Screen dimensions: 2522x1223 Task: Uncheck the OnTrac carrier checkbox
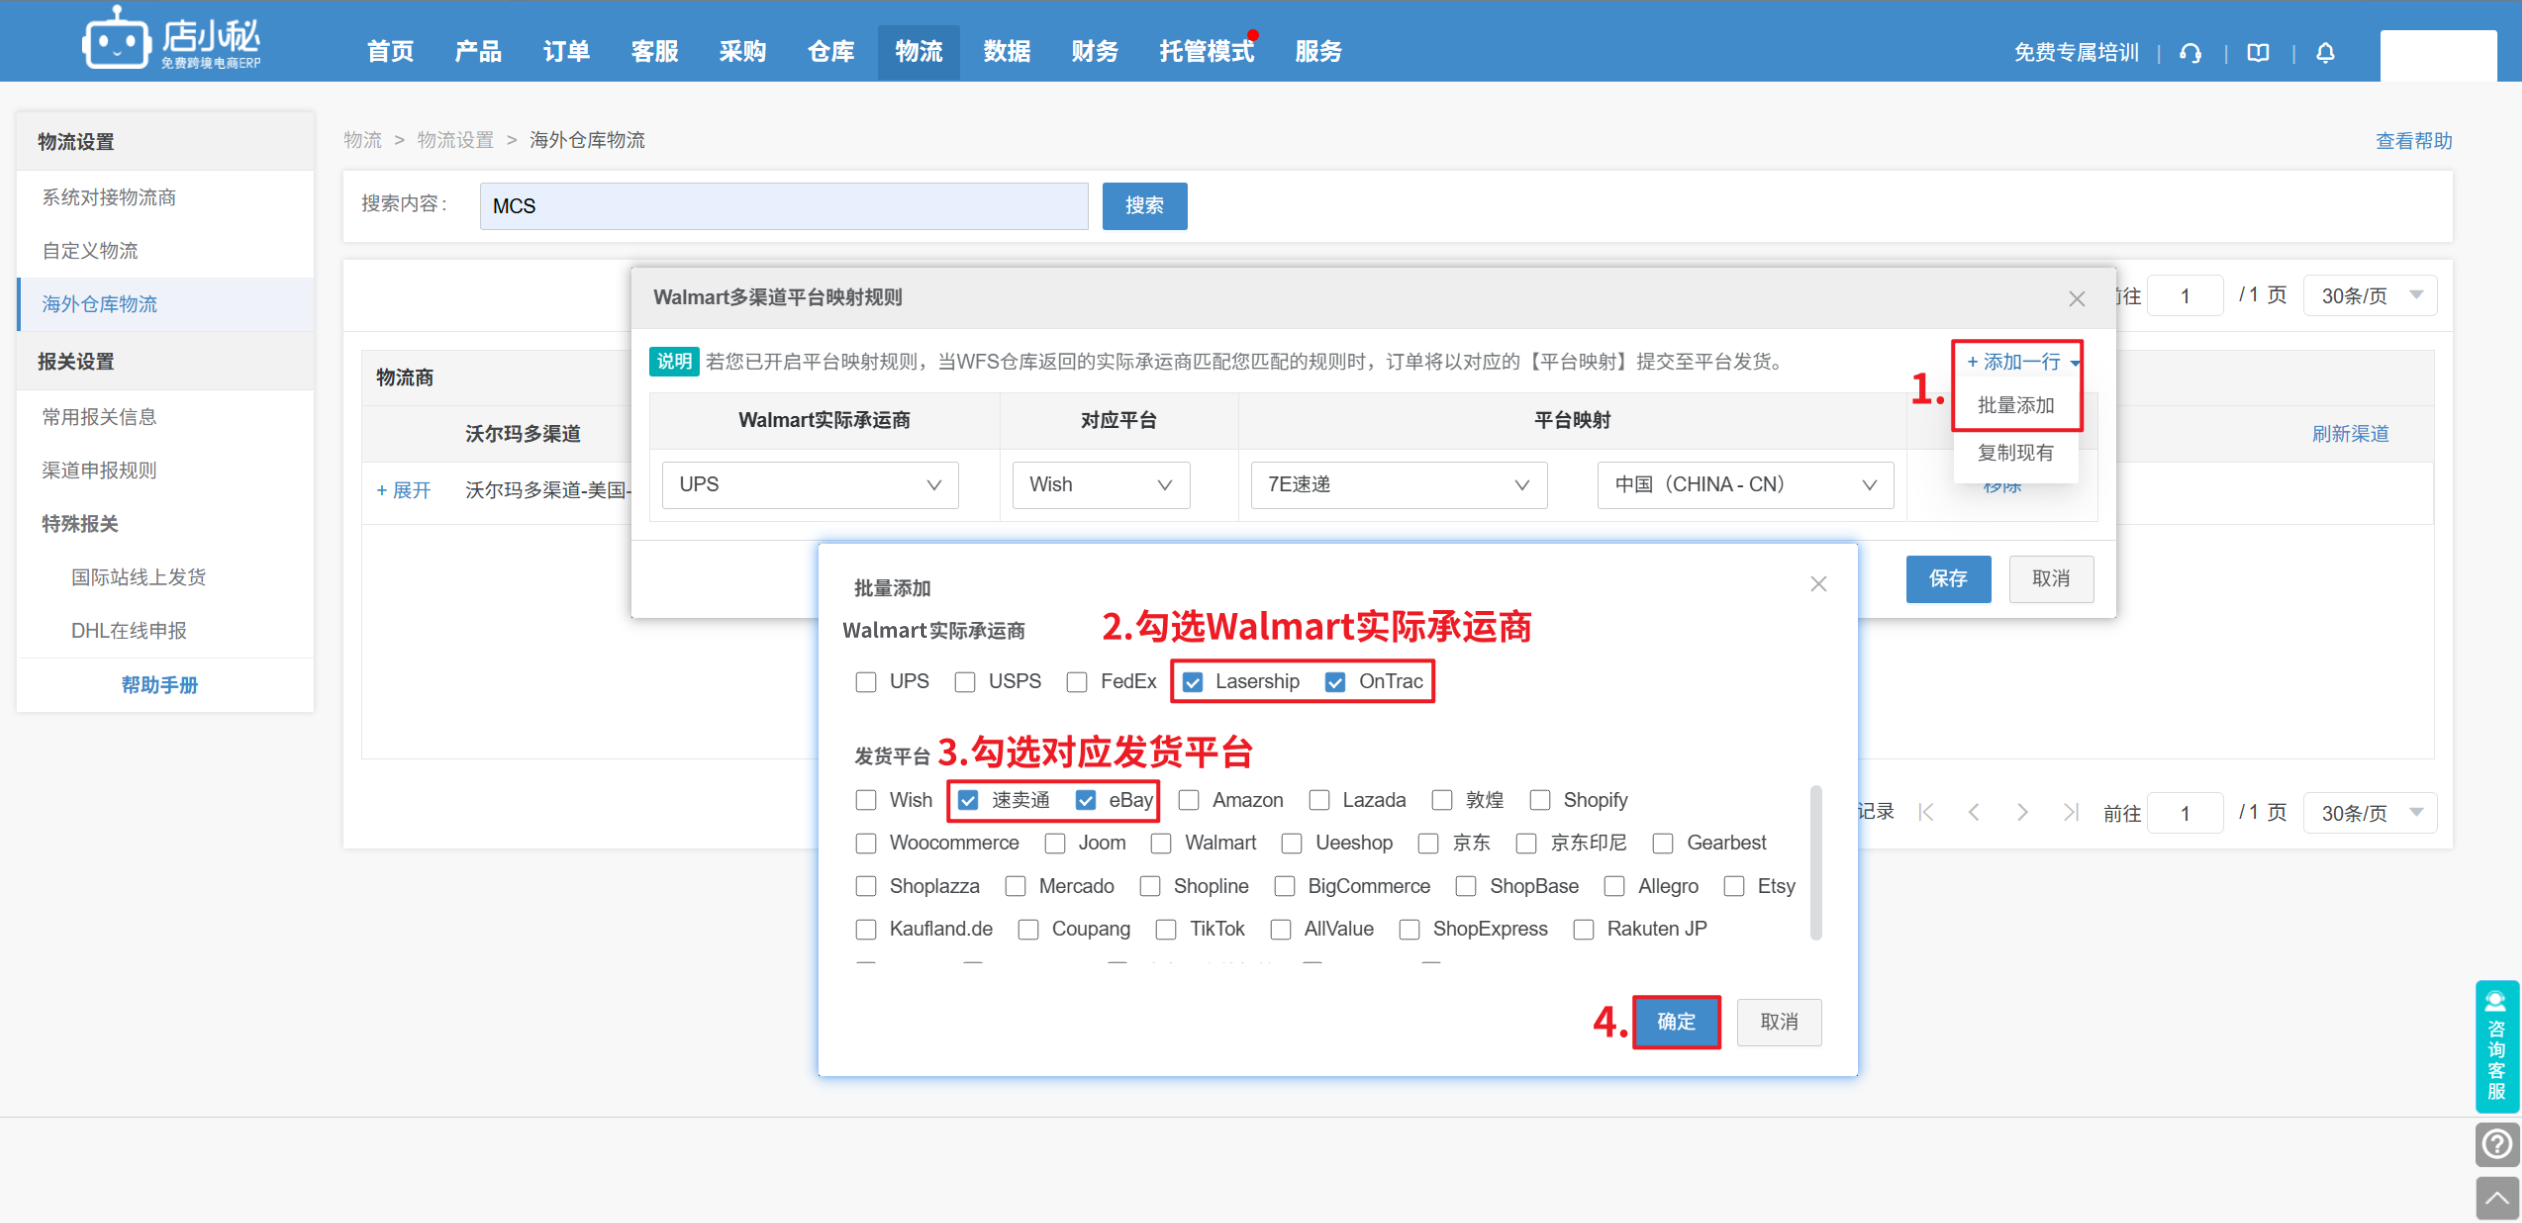(1335, 682)
